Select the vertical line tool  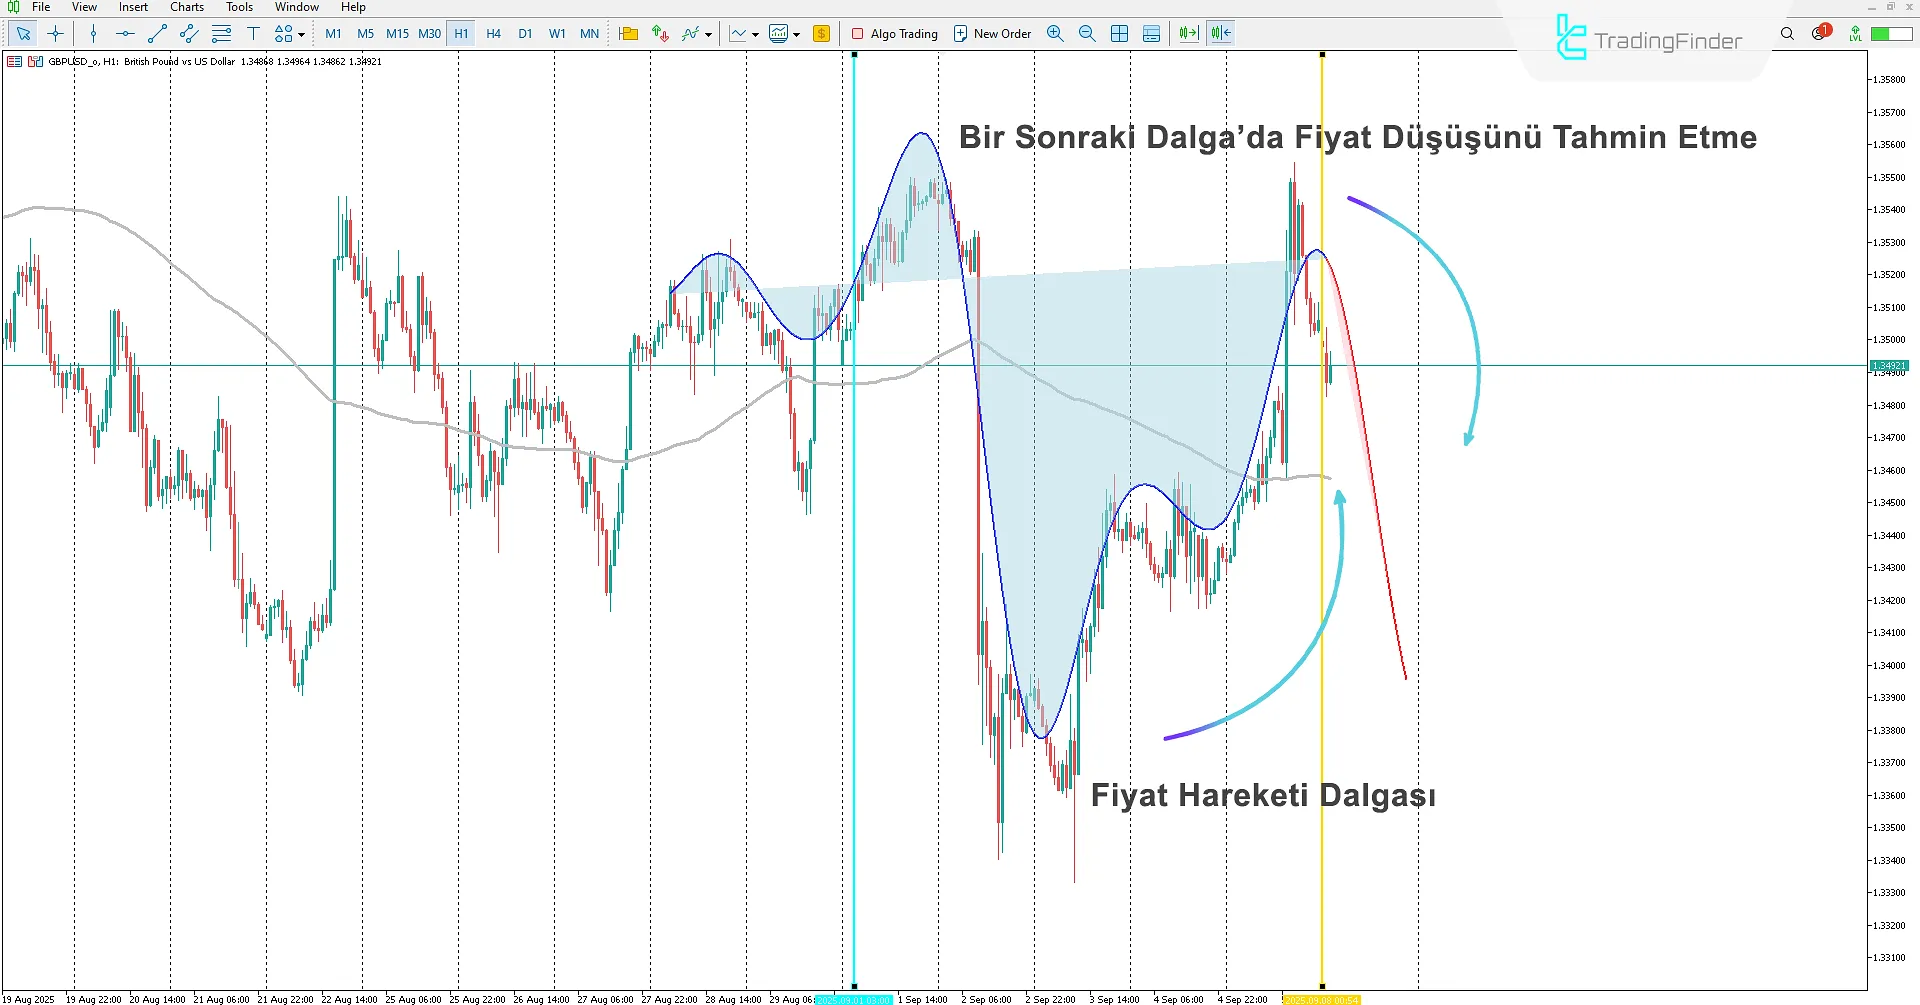[93, 34]
